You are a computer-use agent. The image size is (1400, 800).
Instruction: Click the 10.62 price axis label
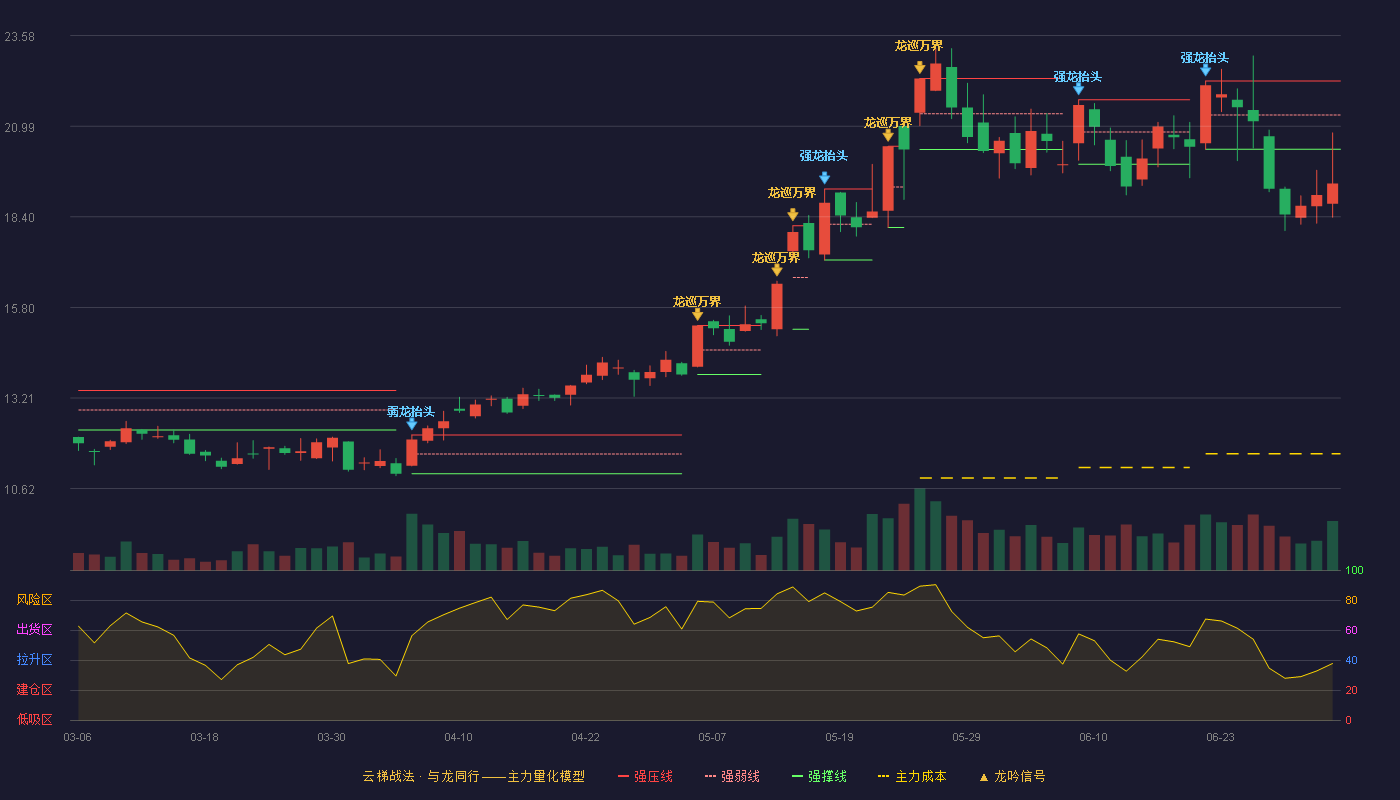coord(19,490)
